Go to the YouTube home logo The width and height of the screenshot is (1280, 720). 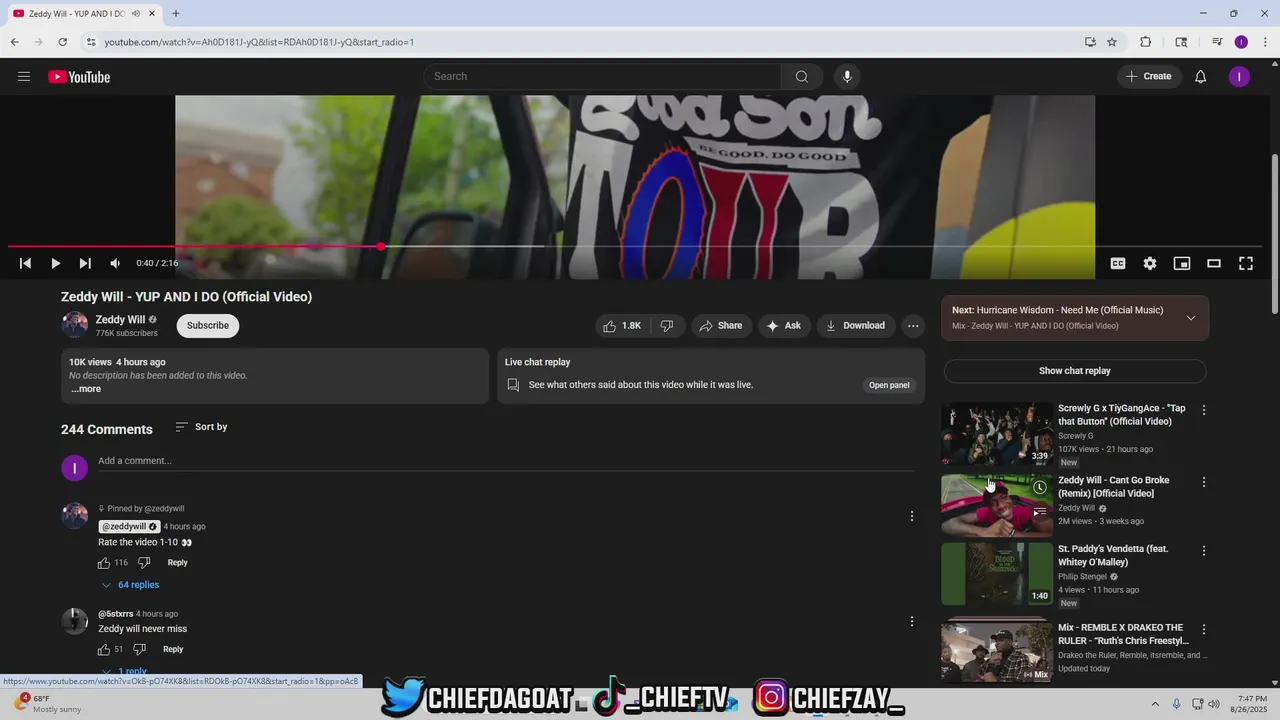pyautogui.click(x=79, y=77)
